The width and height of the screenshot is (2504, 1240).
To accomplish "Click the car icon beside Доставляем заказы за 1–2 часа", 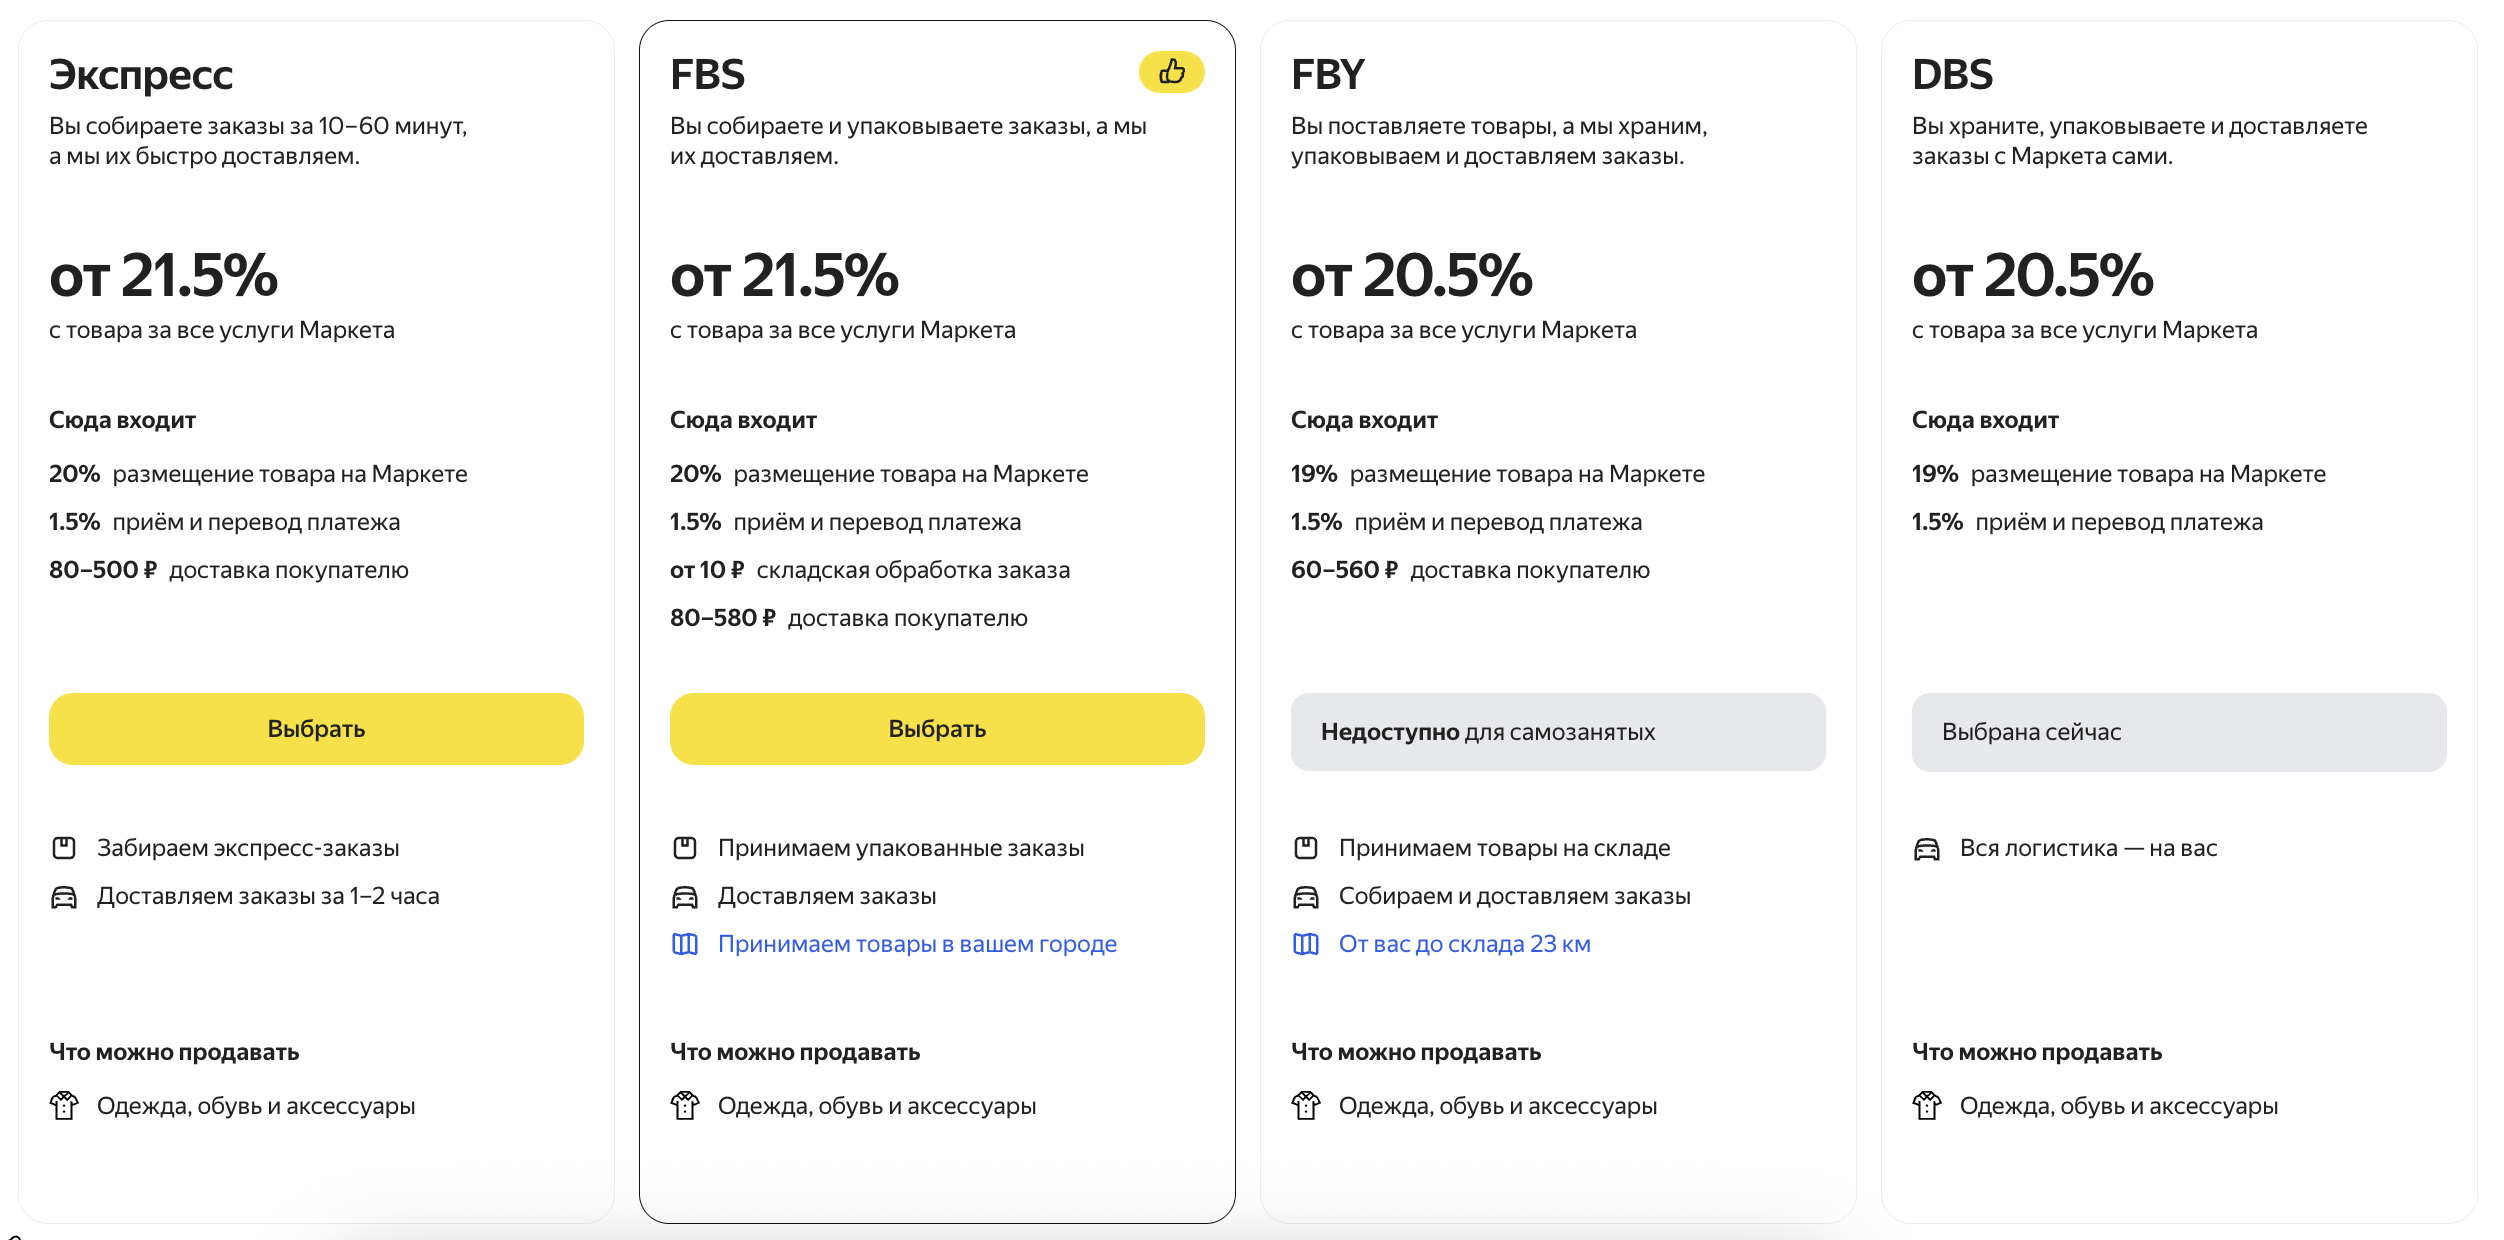I will 64,897.
